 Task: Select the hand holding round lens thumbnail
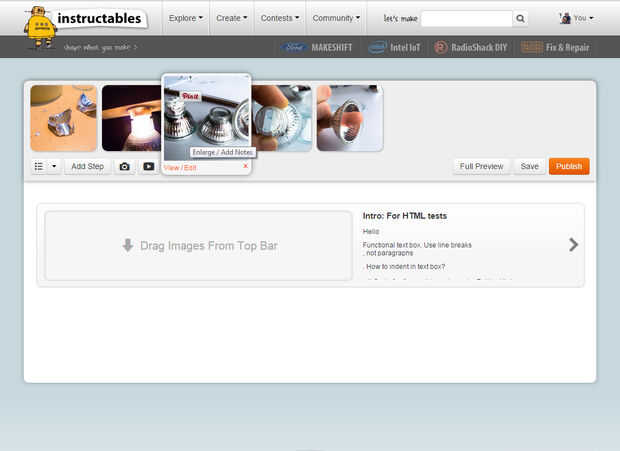click(x=282, y=118)
